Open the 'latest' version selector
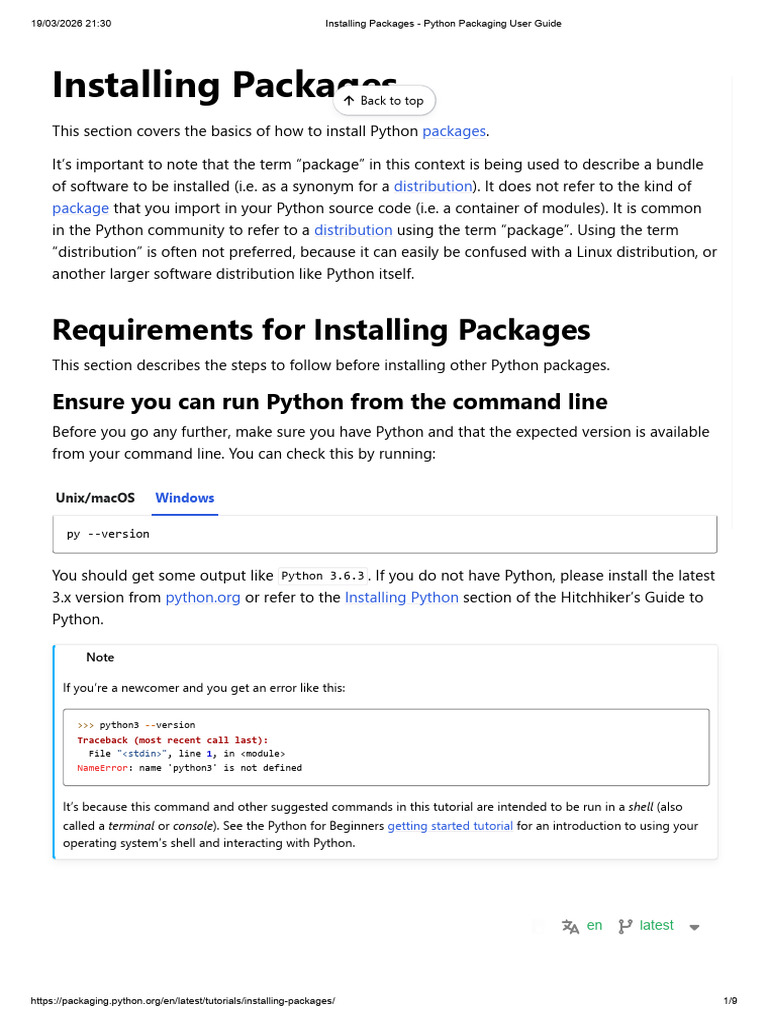This screenshot has height=1024, width=768. [656, 926]
